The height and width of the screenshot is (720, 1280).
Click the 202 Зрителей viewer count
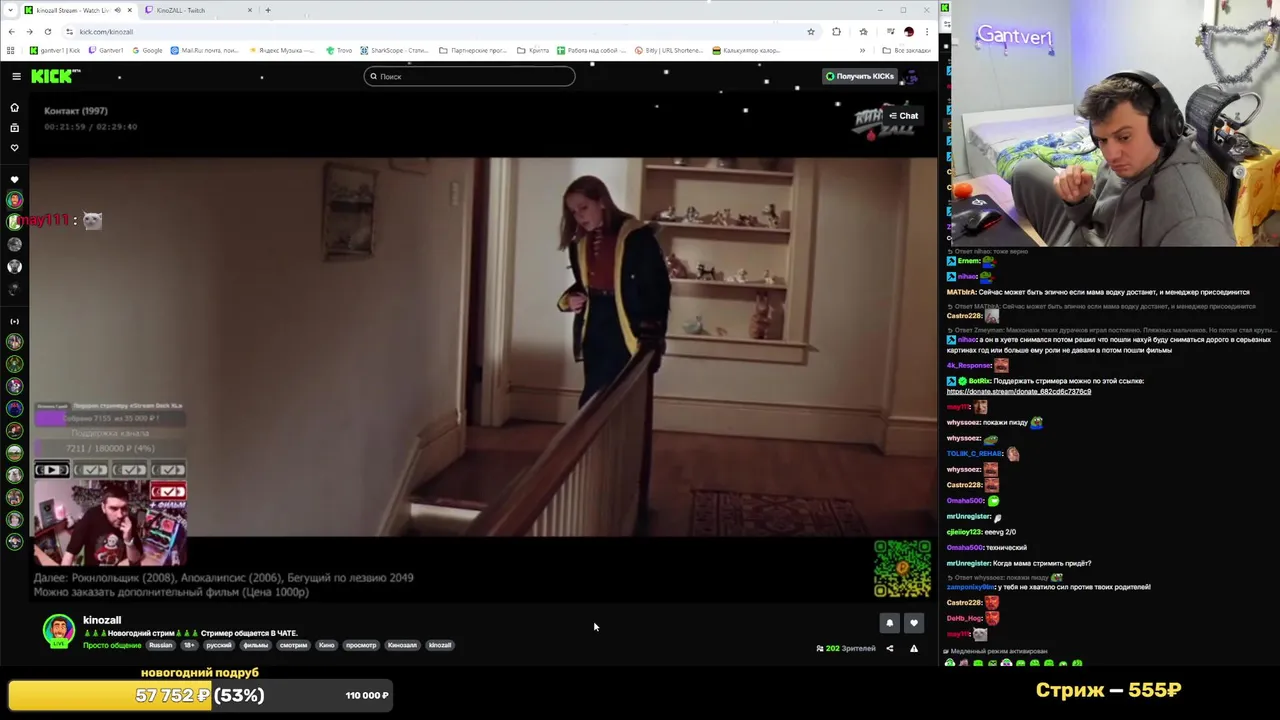point(846,648)
